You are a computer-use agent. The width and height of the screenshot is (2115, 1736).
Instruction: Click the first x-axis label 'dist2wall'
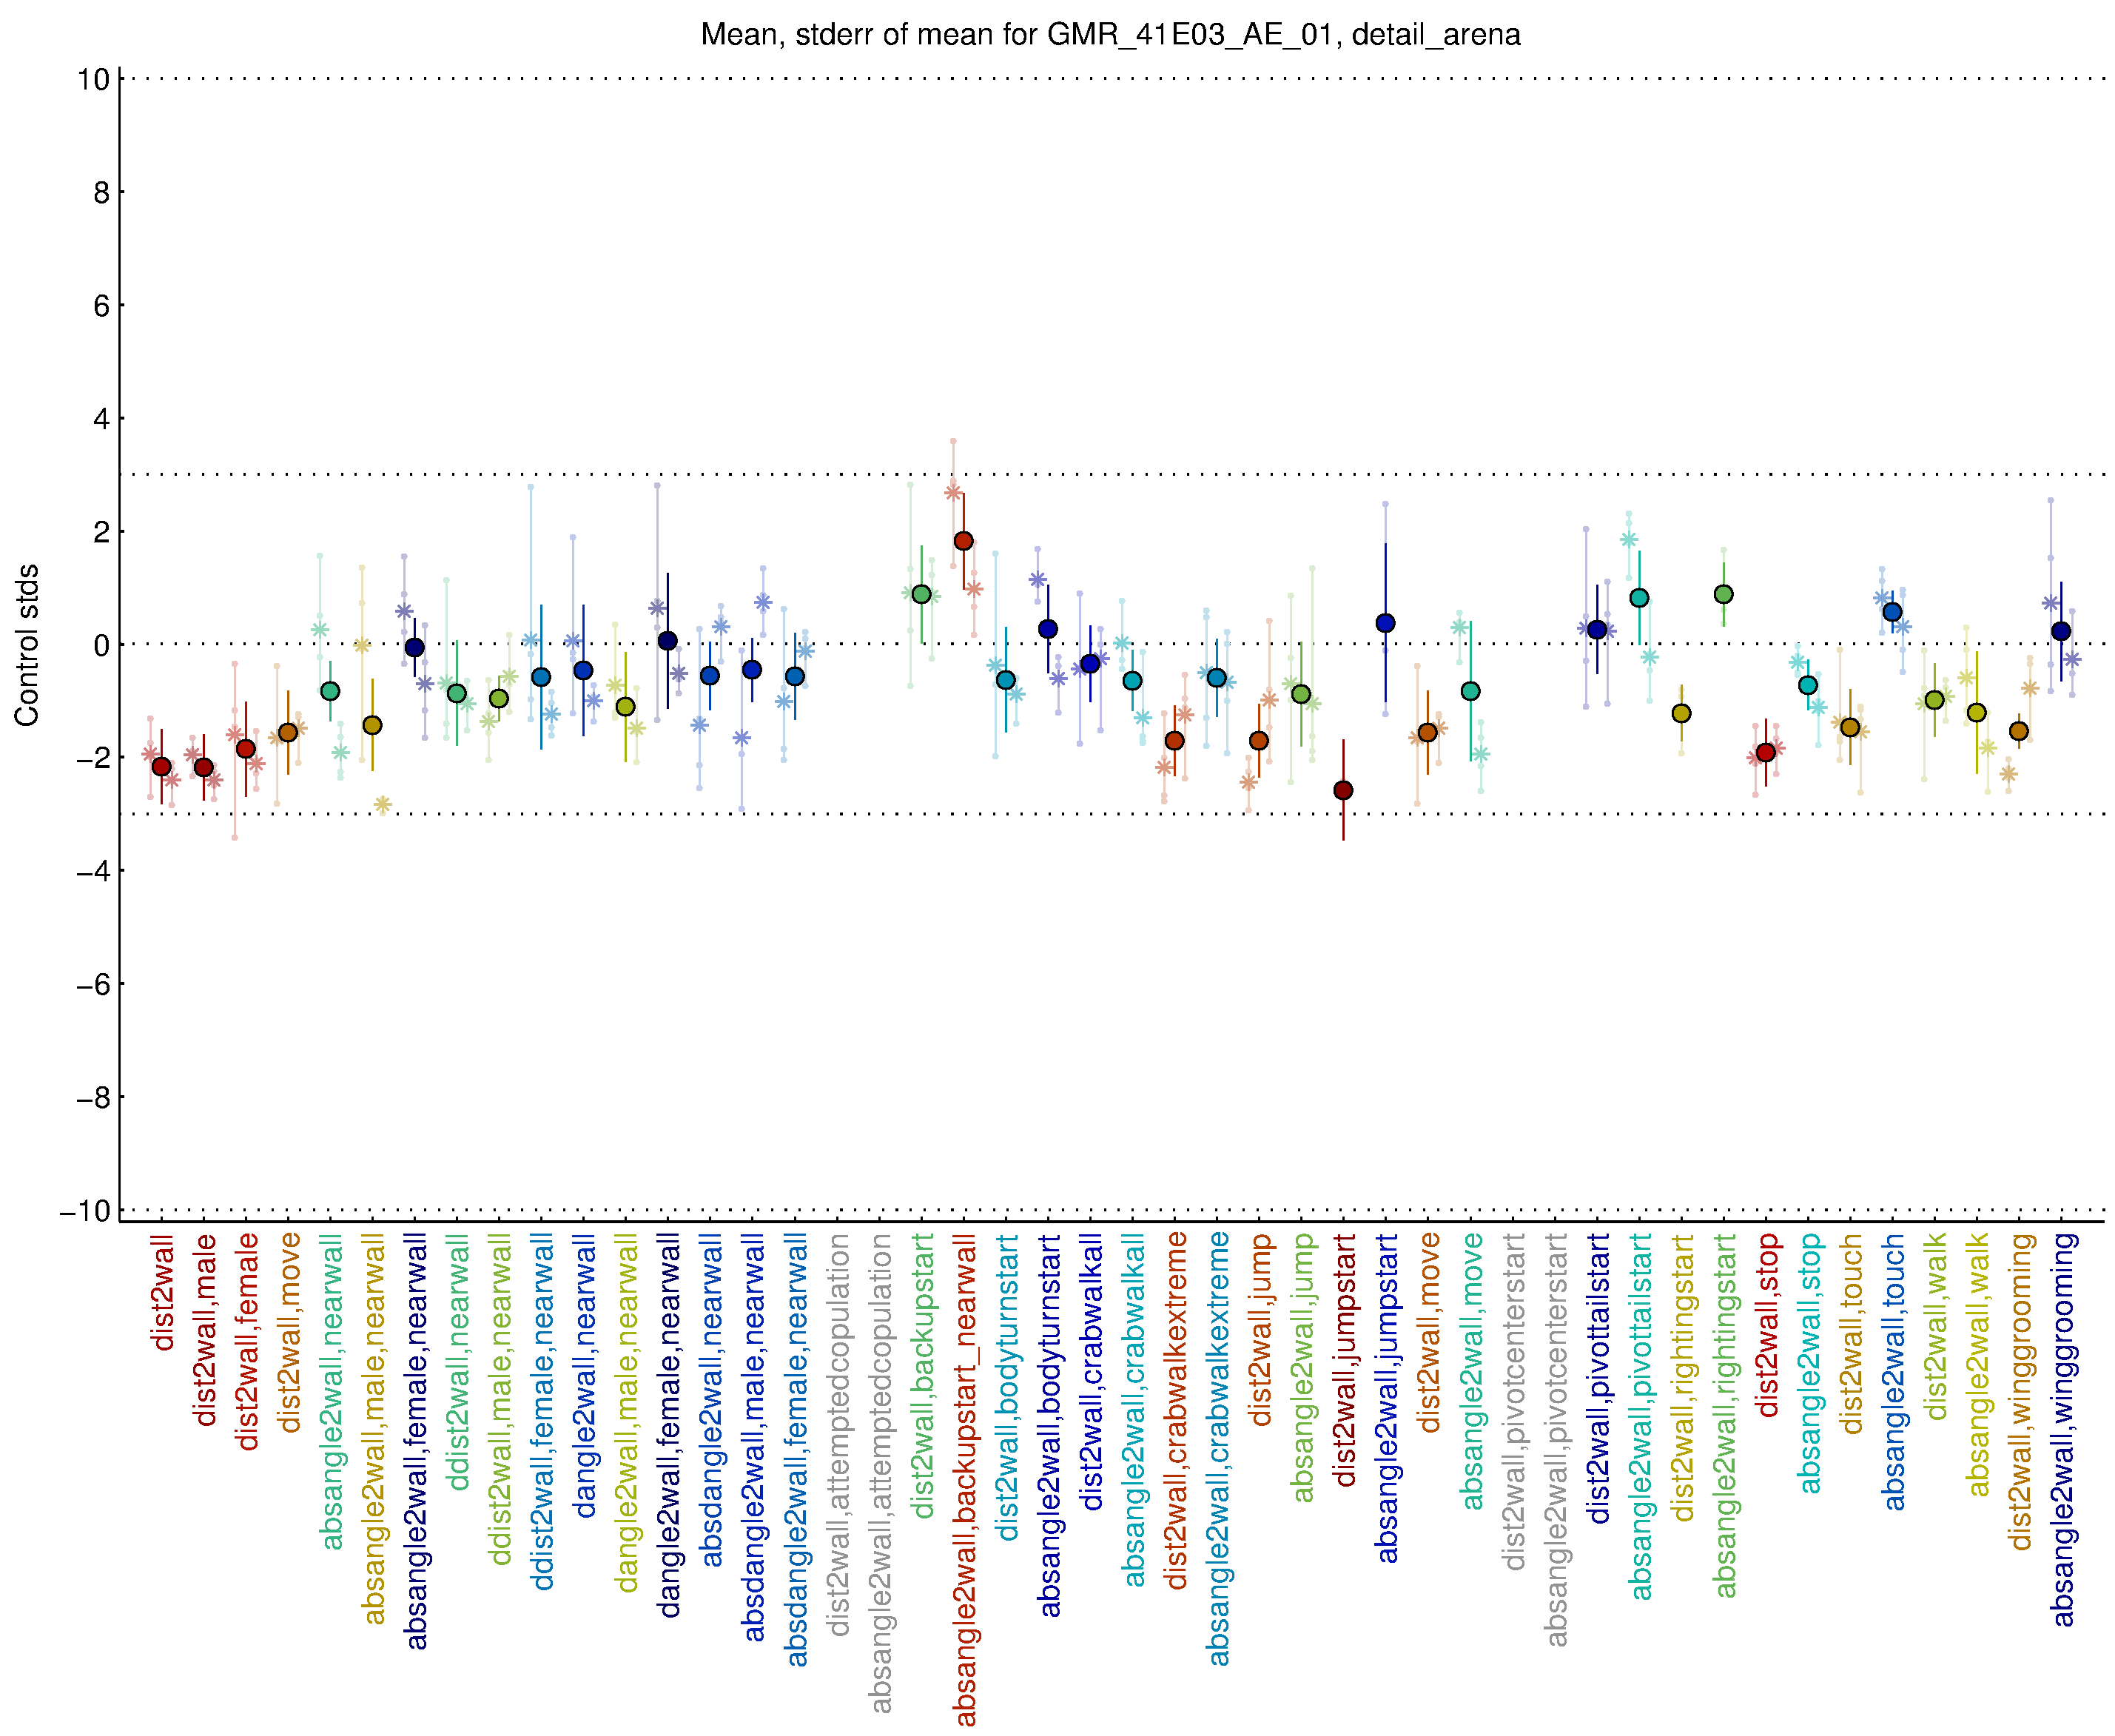point(163,1292)
